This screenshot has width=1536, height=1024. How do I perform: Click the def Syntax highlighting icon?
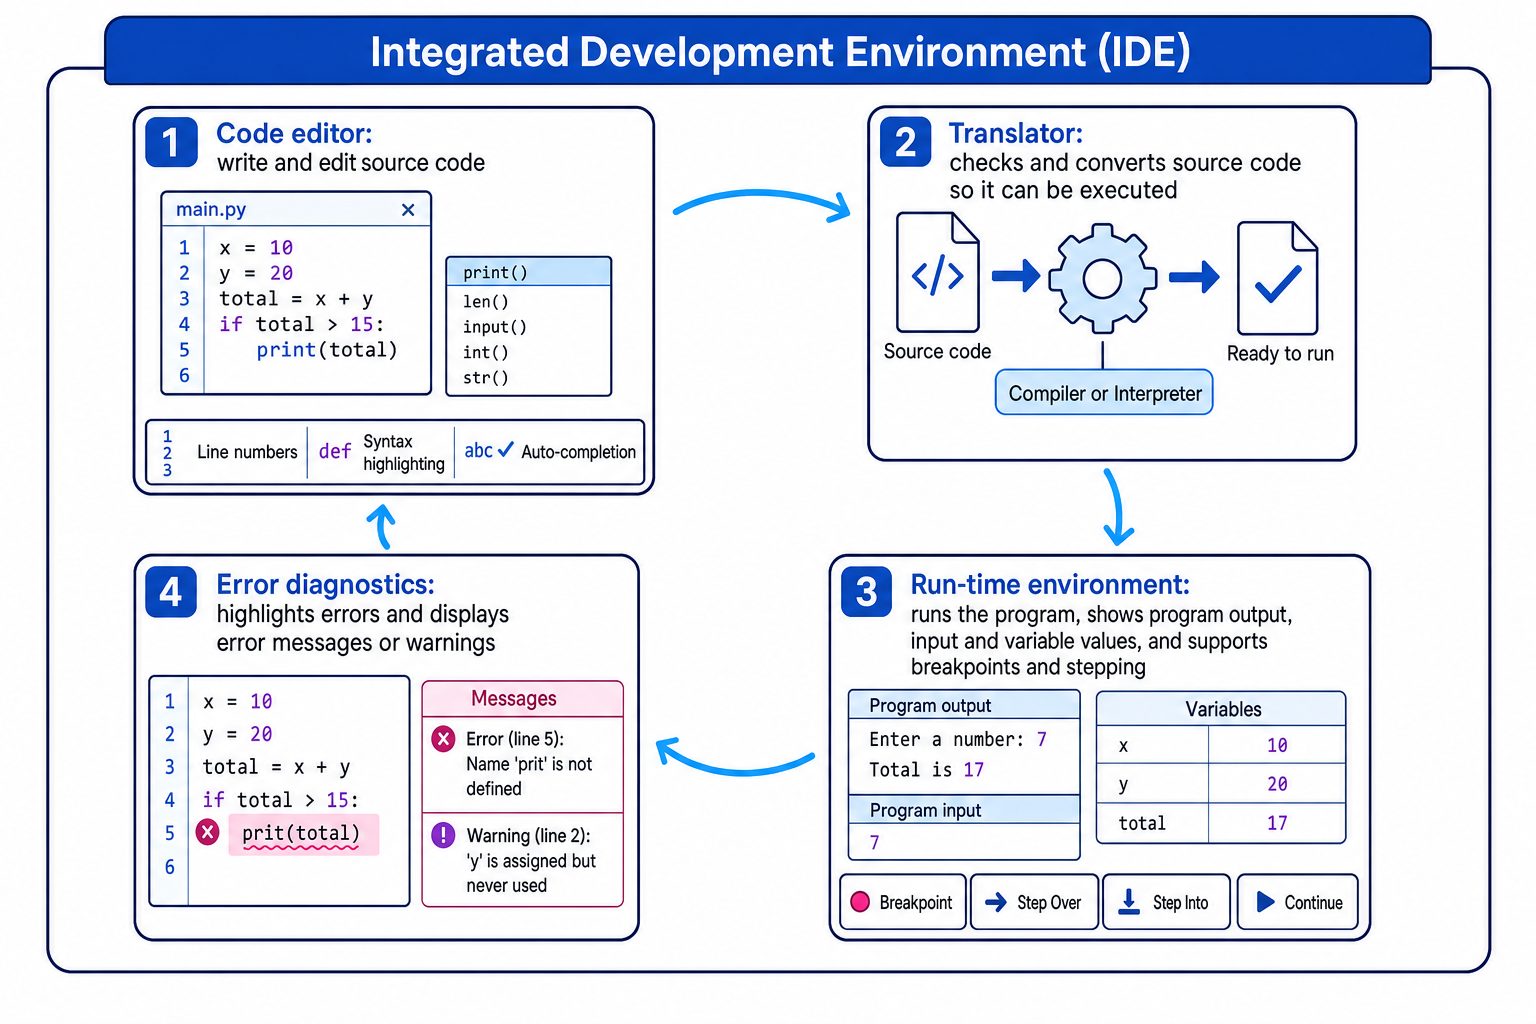pos(335,452)
